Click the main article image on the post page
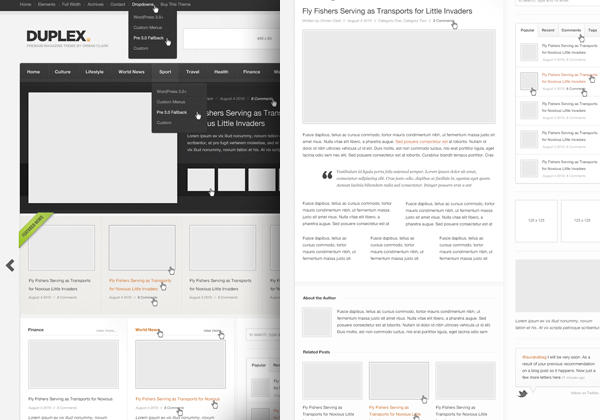The image size is (600, 420). (x=399, y=77)
